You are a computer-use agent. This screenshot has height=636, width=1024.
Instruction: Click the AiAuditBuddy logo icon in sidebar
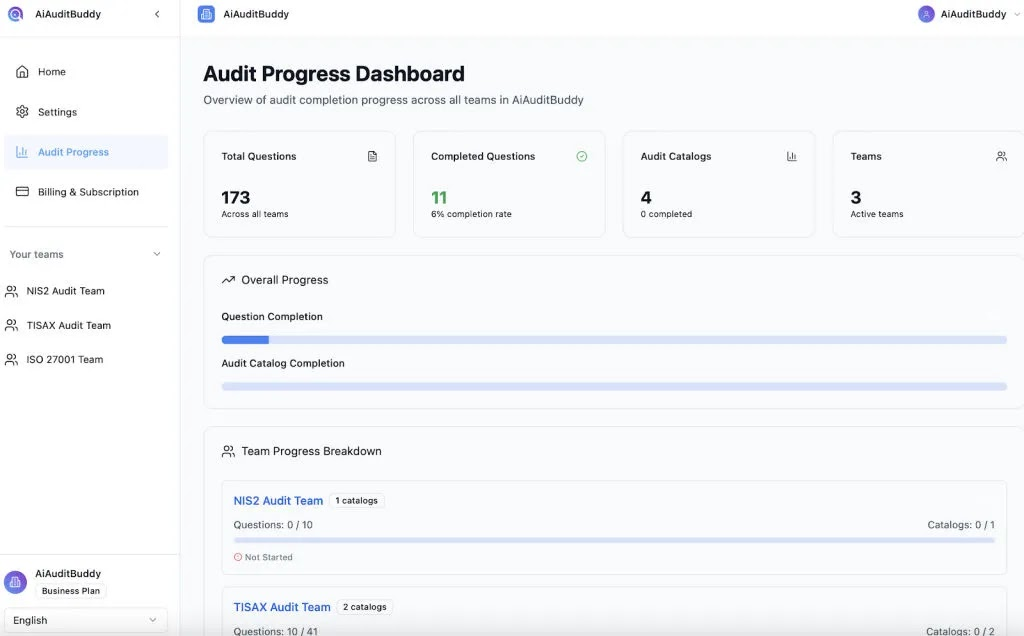[15, 14]
